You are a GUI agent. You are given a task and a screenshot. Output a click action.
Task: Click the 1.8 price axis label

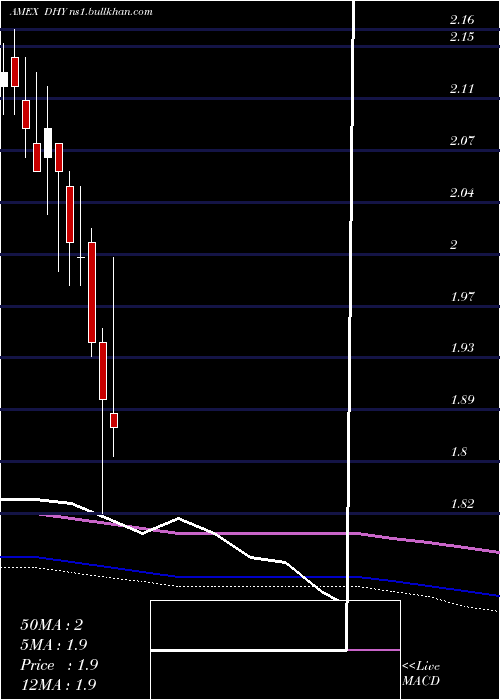pos(458,452)
